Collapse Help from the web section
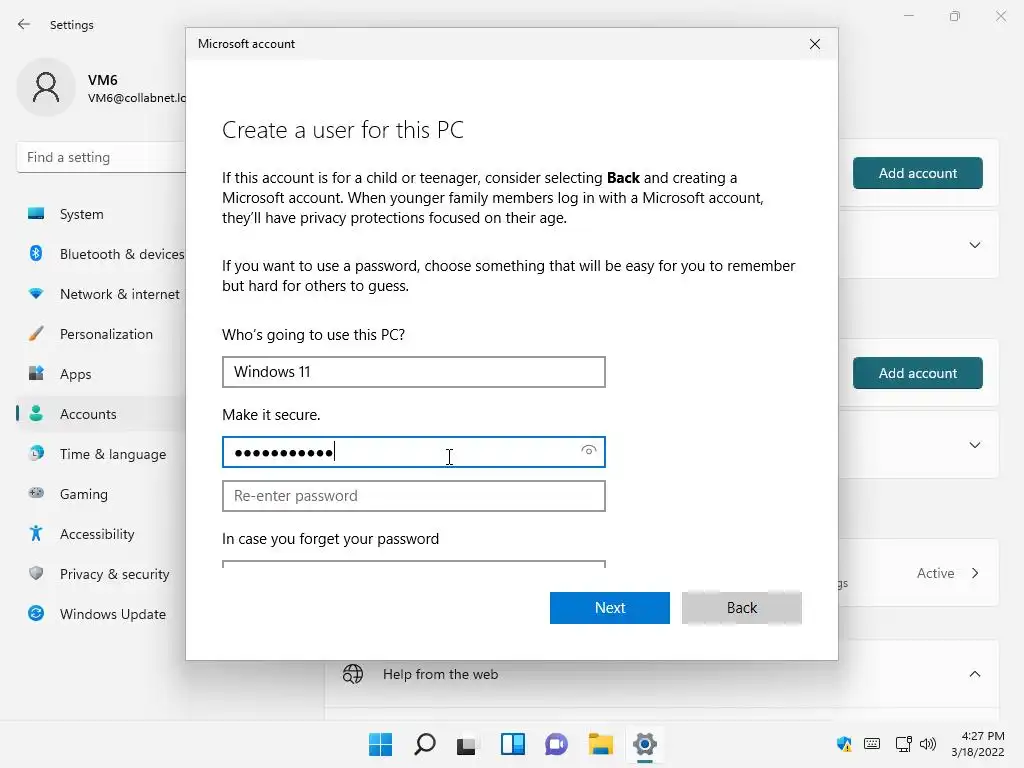The width and height of the screenshot is (1024, 768). pyautogui.click(x=975, y=674)
